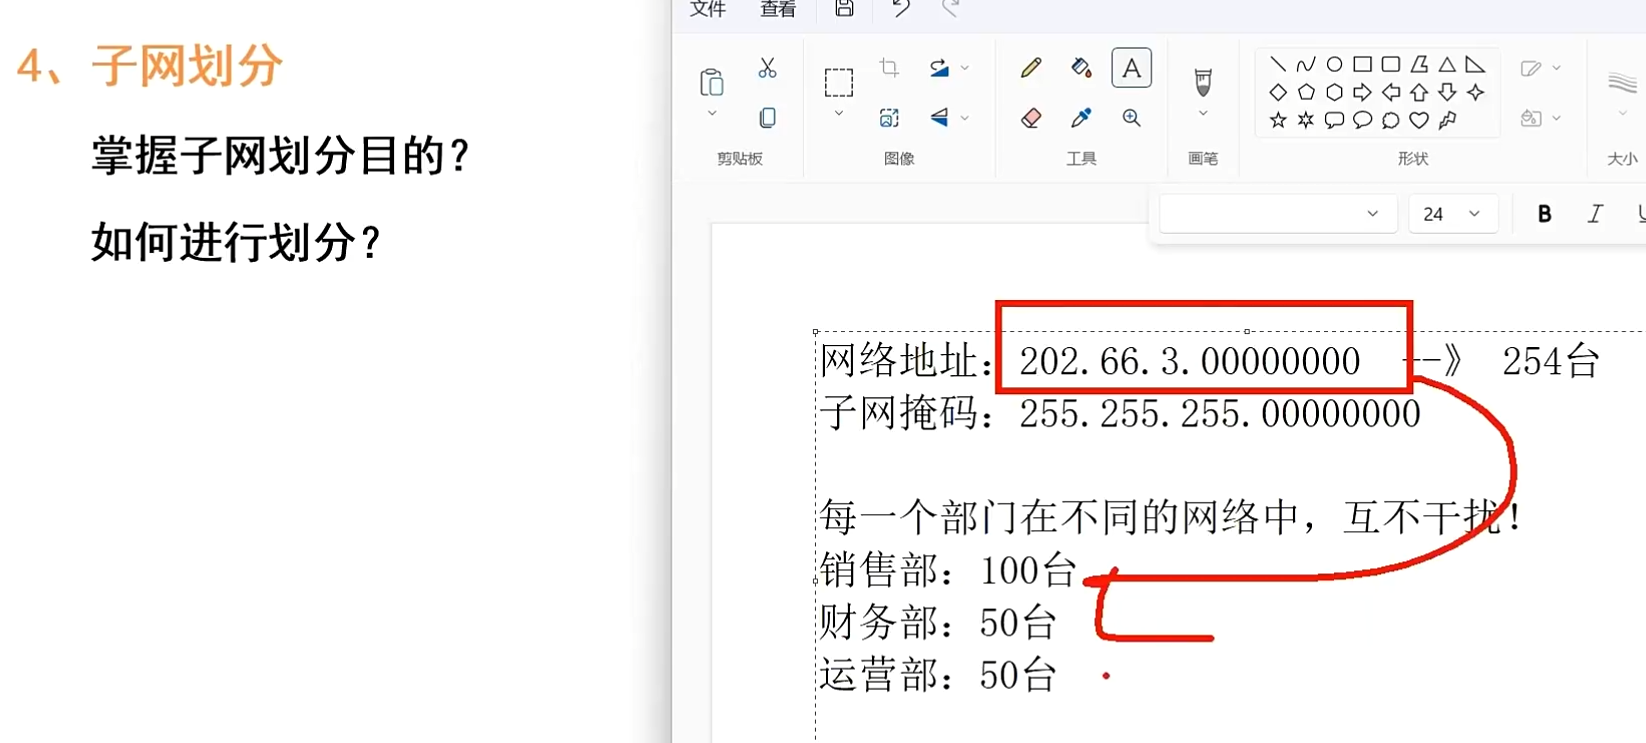Select the Magnifier zoom tool
1646x743 pixels.
(1131, 118)
